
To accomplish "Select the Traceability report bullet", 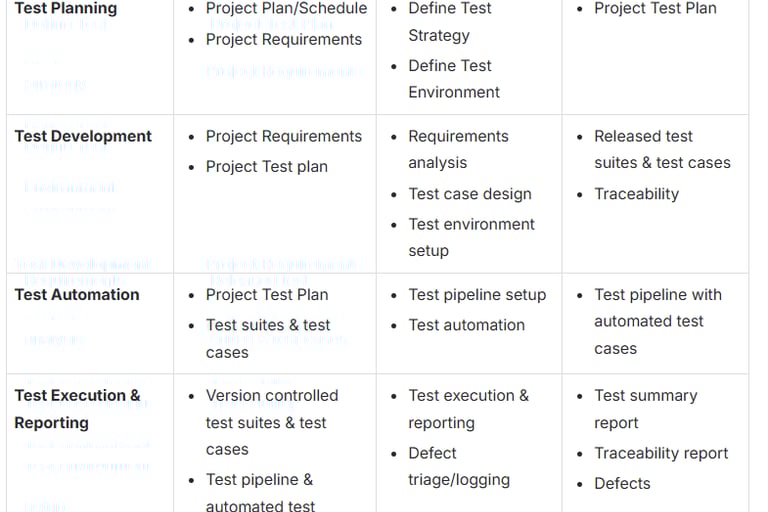I will (x=661, y=453).
